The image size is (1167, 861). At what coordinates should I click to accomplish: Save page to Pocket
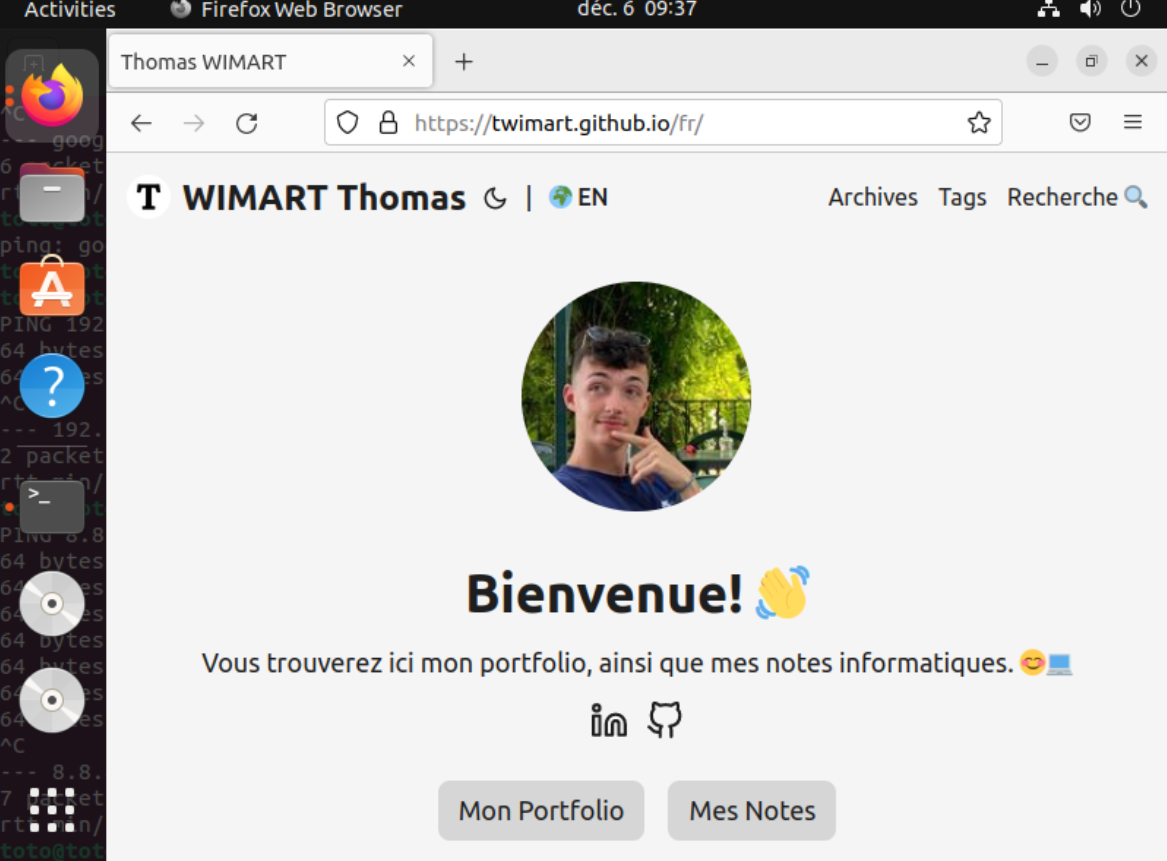pyautogui.click(x=1080, y=122)
